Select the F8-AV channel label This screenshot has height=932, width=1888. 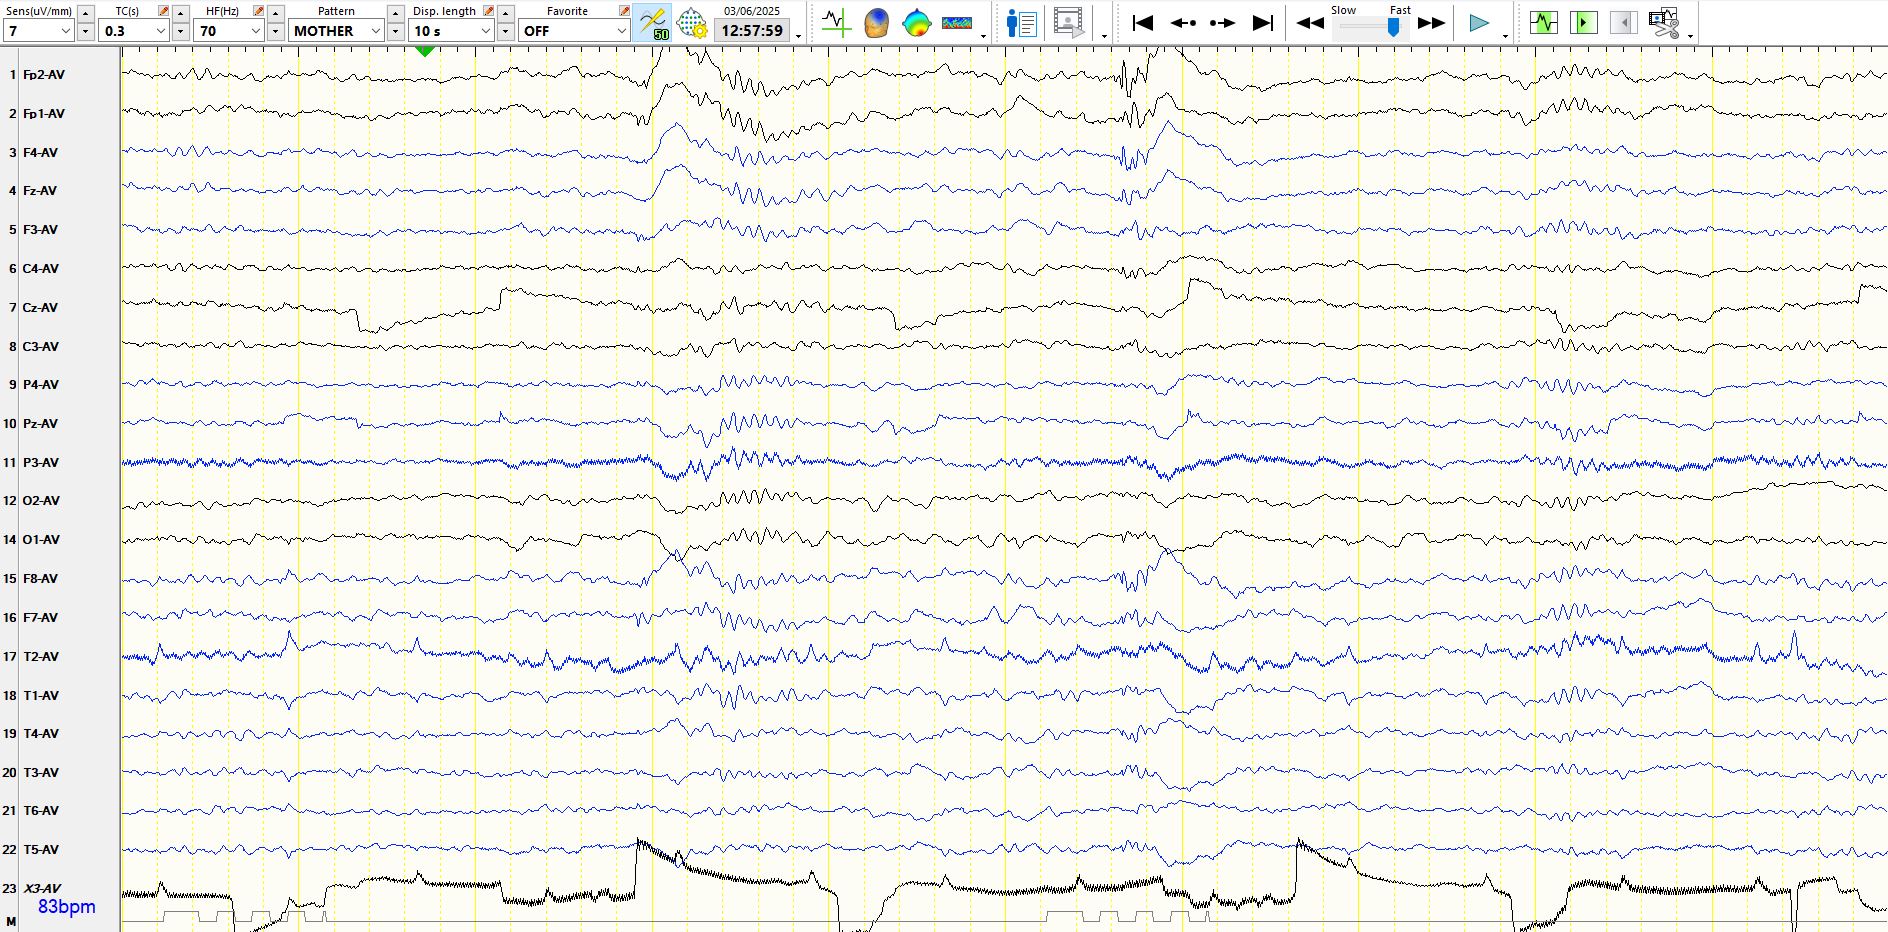tap(40, 579)
